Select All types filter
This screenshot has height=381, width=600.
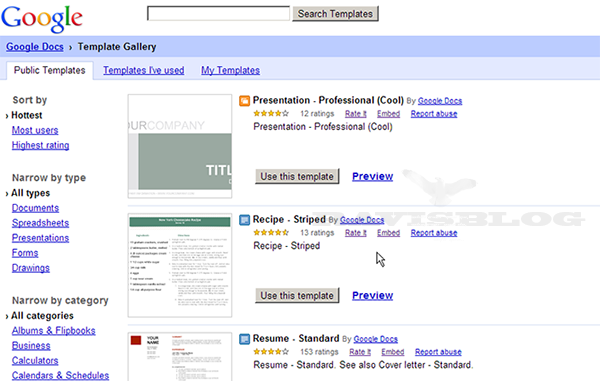tap(31, 193)
